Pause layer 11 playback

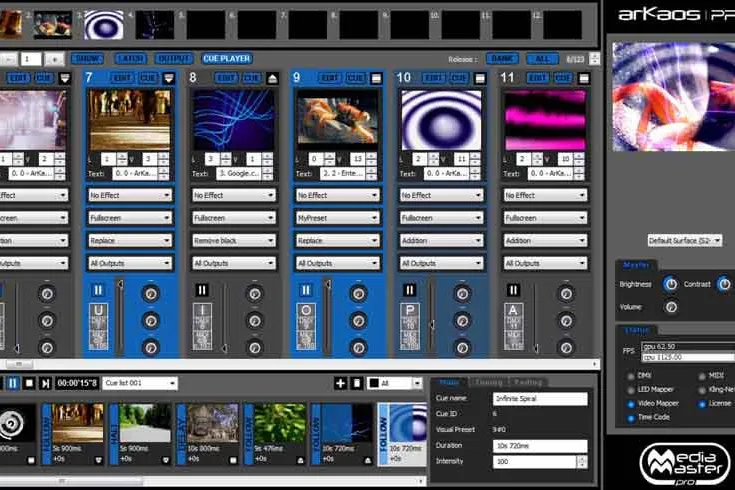pos(513,290)
